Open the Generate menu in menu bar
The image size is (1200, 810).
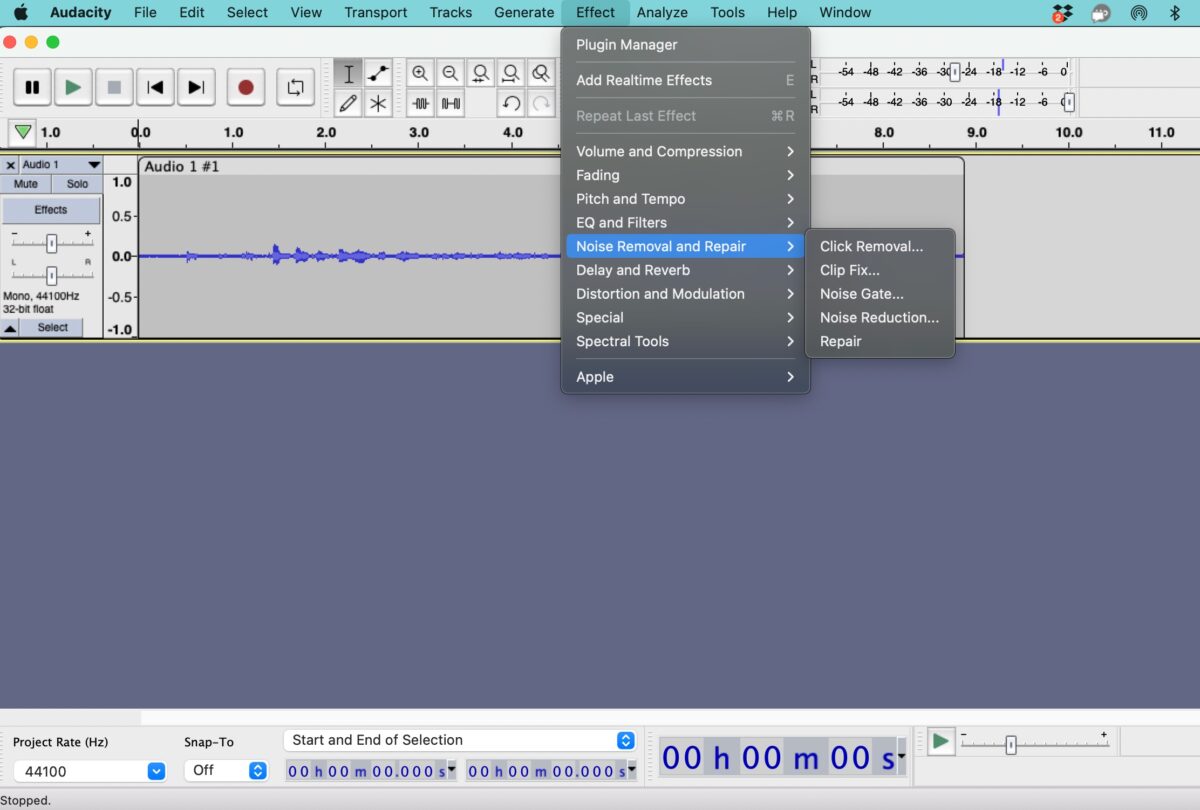pyautogui.click(x=524, y=12)
